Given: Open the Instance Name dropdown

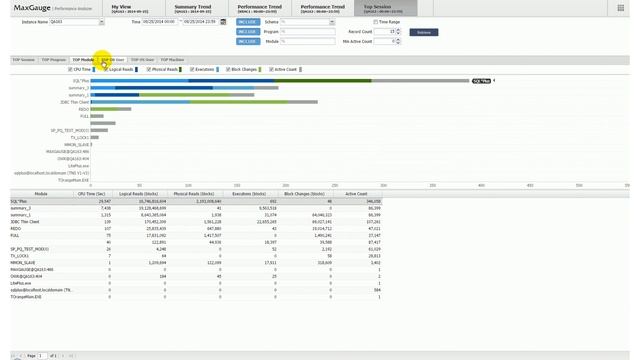Looking at the screenshot, I should pyautogui.click(x=102, y=22).
